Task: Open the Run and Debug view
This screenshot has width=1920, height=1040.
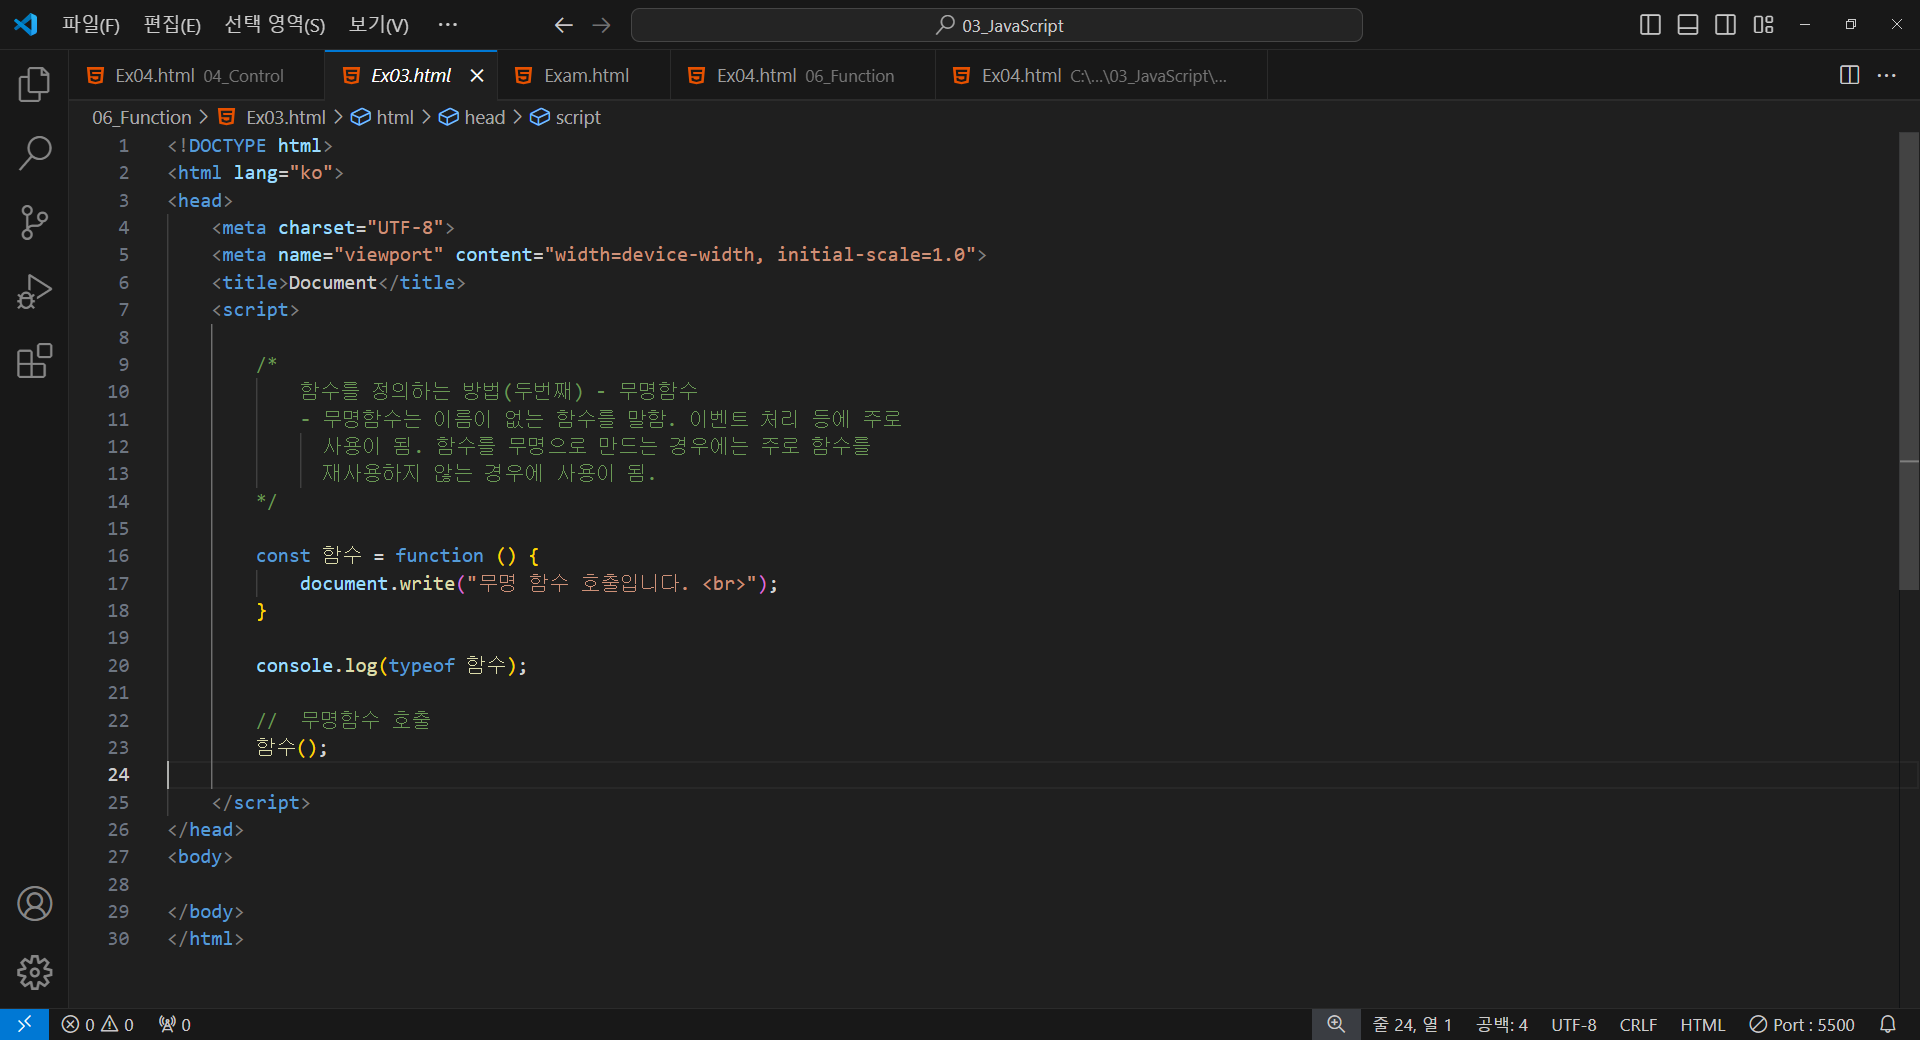Action: [x=34, y=292]
